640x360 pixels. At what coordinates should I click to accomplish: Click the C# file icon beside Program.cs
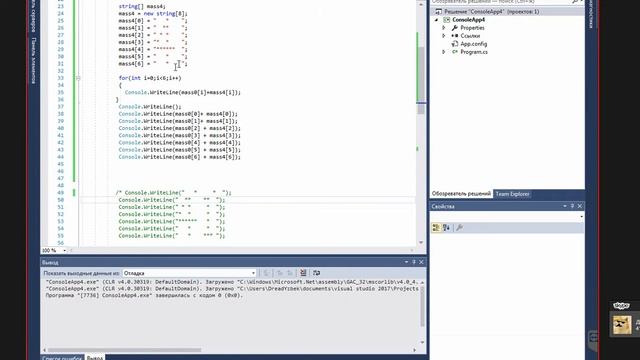(x=455, y=52)
